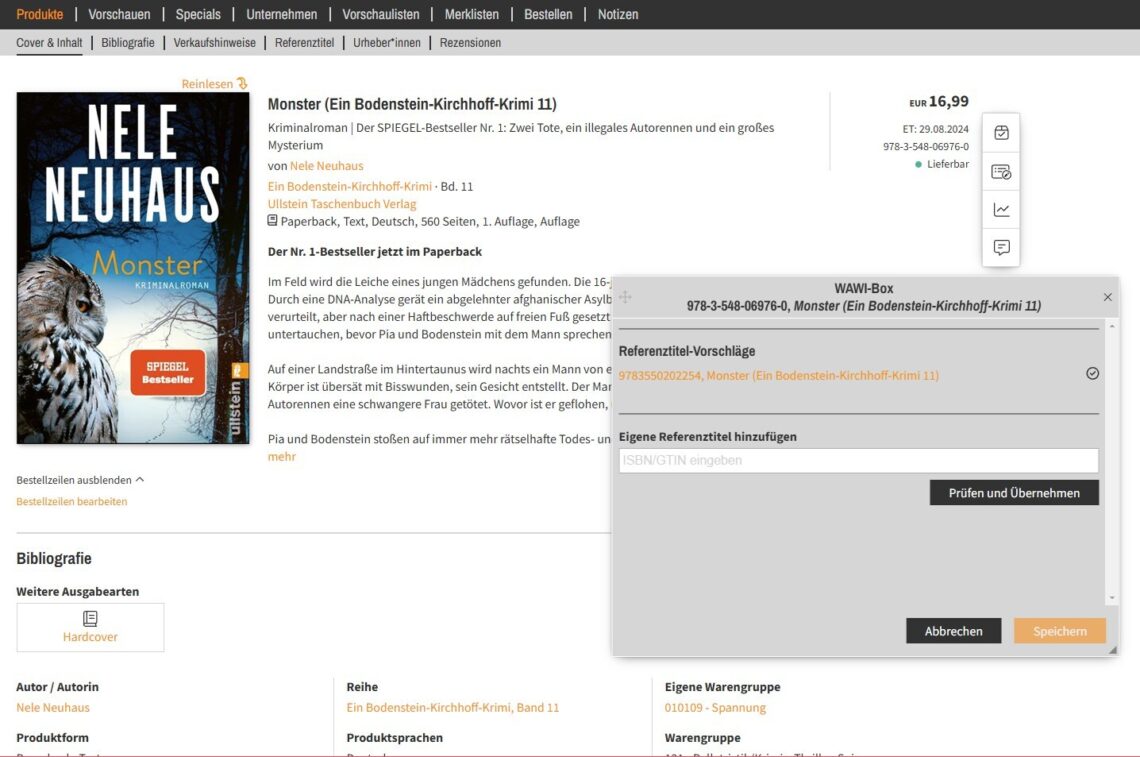Click the Hardcover edition book icon
Image resolution: width=1140 pixels, height=757 pixels.
pos(90,619)
